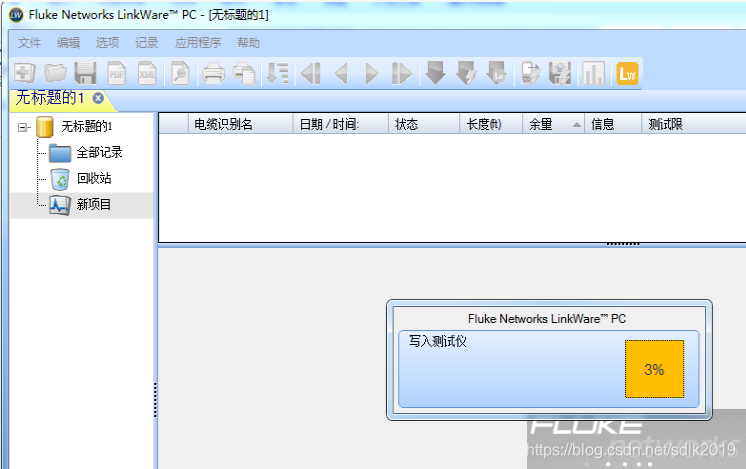
Task: Click the down-arrow with lightning icon
Action: point(466,73)
